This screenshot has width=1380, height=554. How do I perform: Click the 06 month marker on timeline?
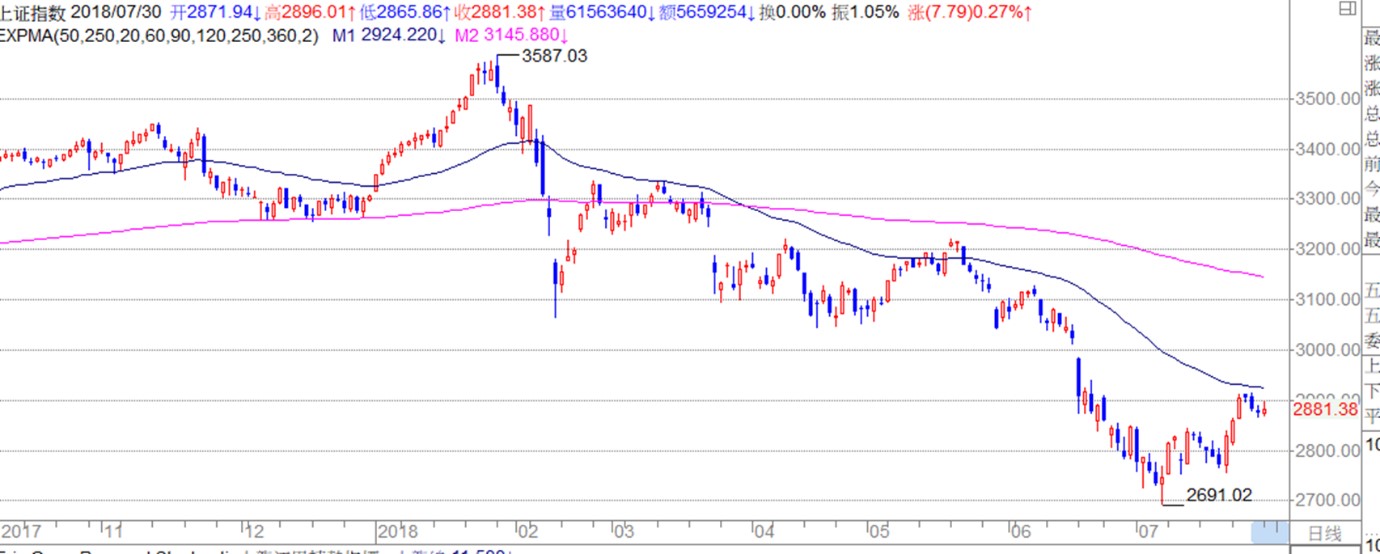(x=1020, y=531)
